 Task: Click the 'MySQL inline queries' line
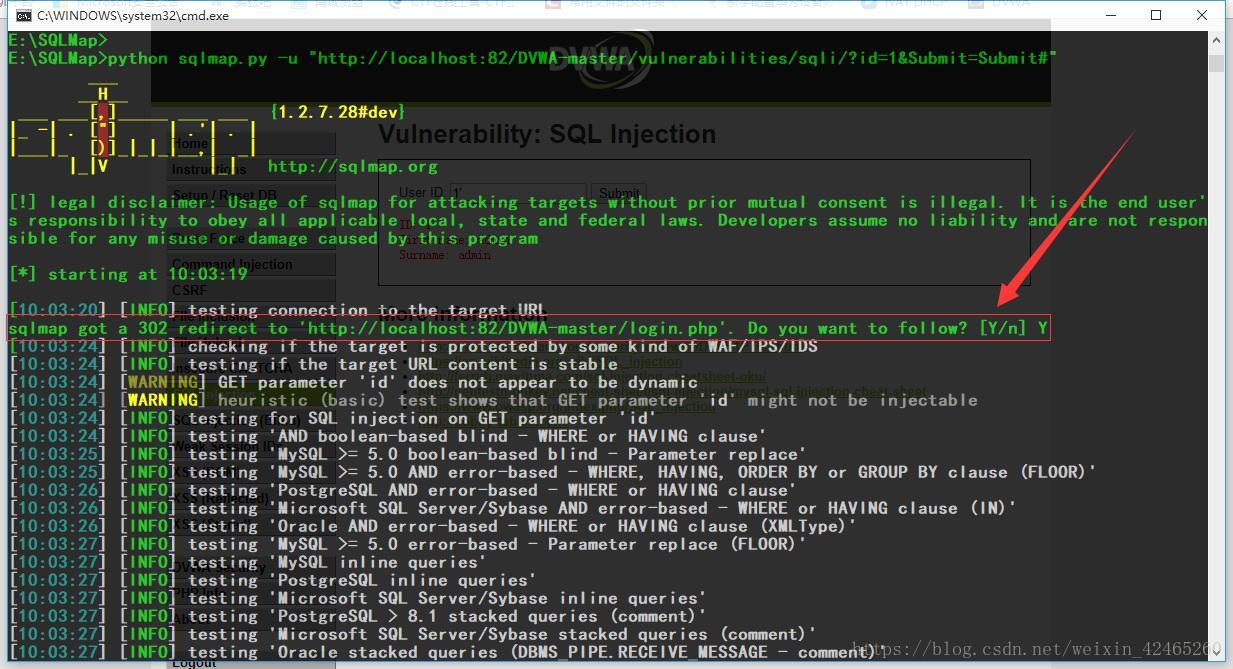(248, 562)
